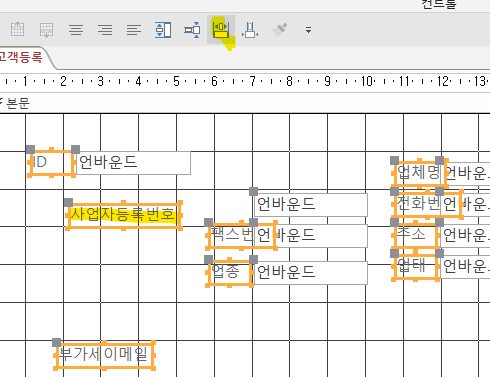Open the Customize Quick Access Toolbar dropdown
The width and height of the screenshot is (490, 377).
click(x=308, y=30)
